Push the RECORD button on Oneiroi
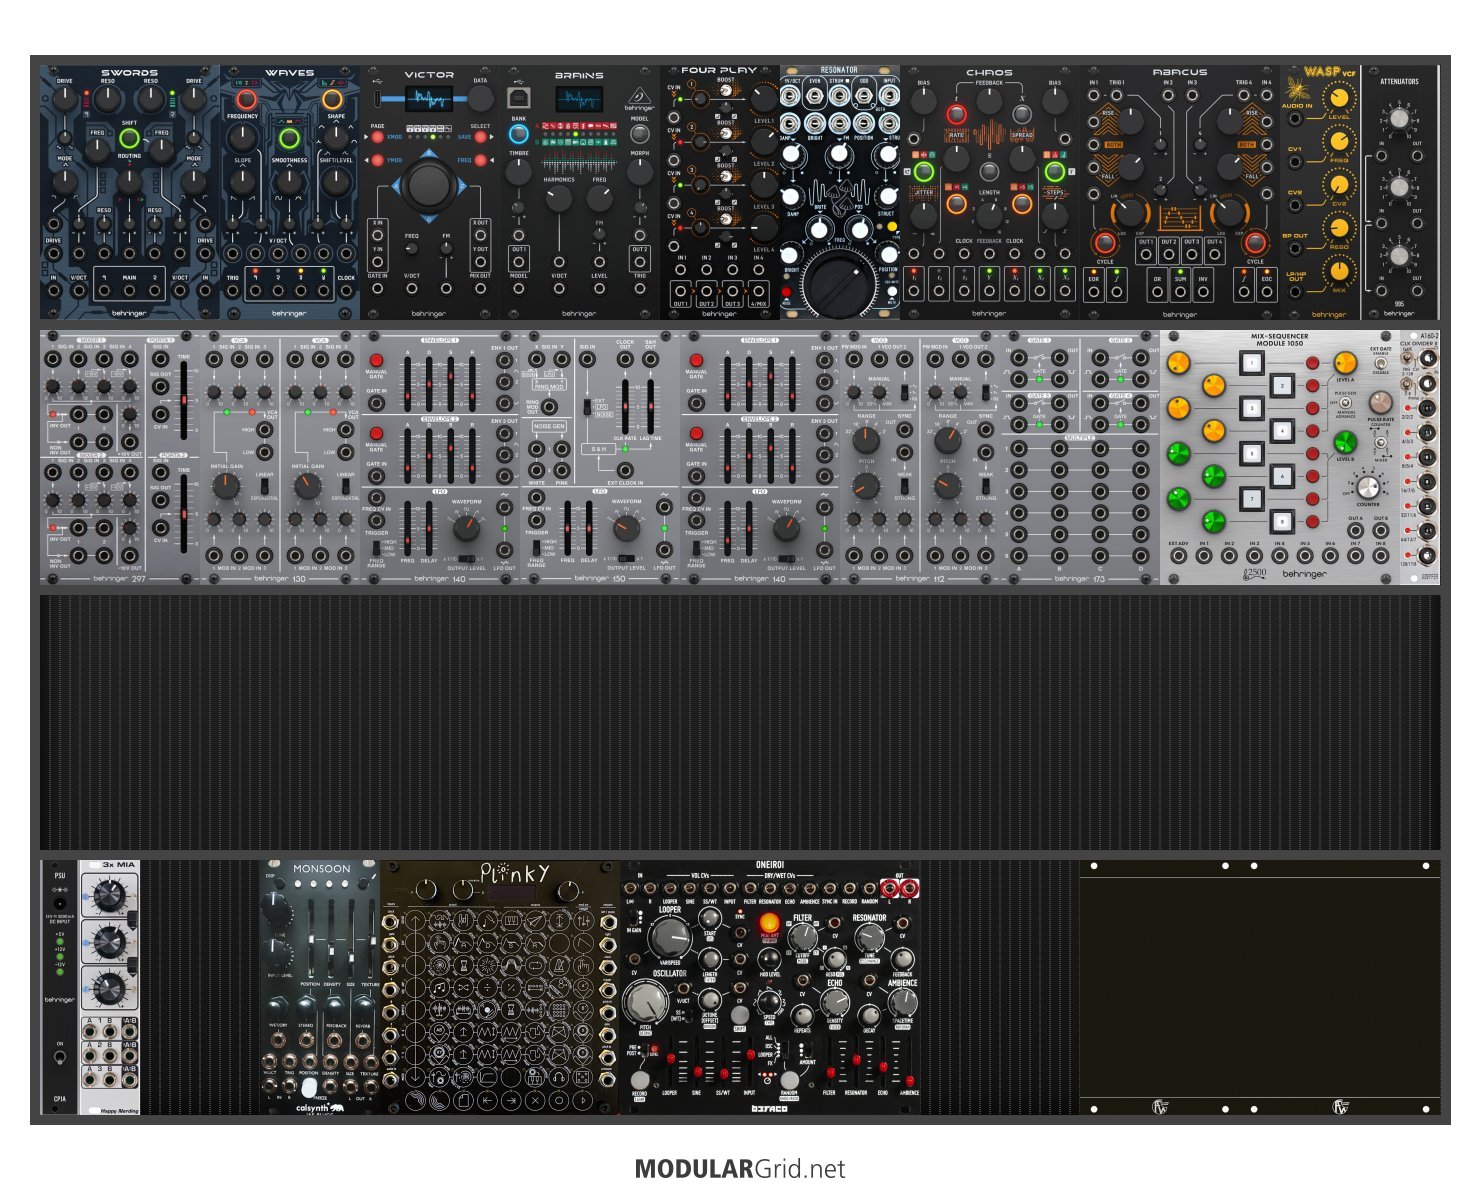The image size is (1481, 1190). click(640, 1080)
